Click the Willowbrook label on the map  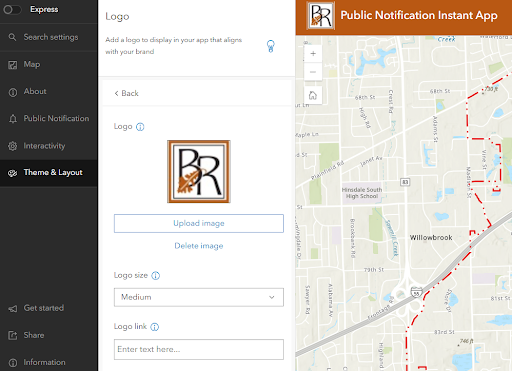(431, 238)
